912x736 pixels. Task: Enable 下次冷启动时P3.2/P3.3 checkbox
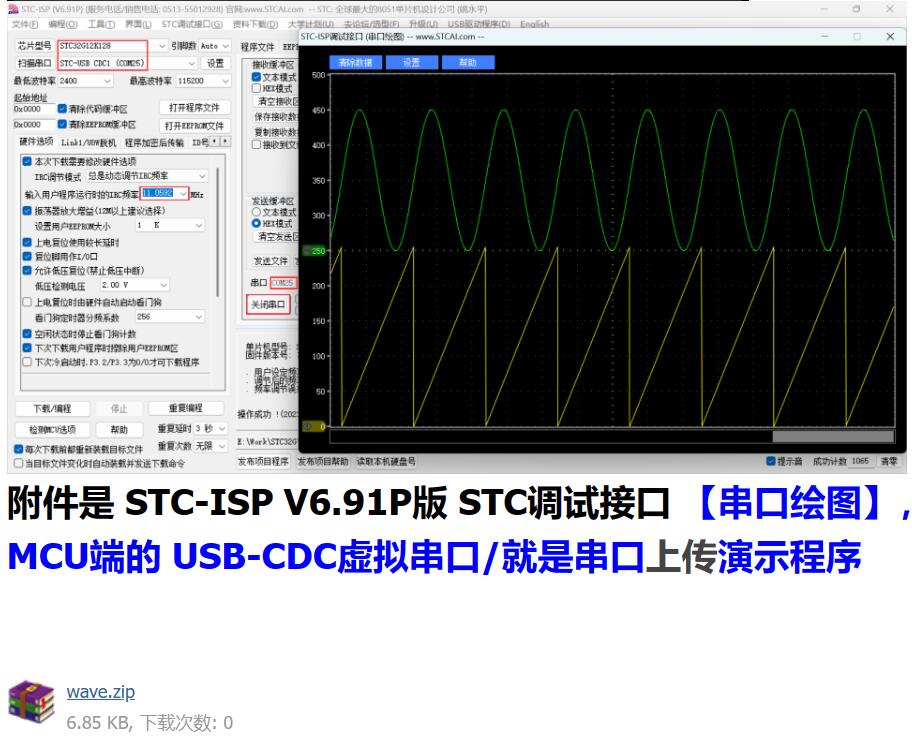tap(27, 362)
